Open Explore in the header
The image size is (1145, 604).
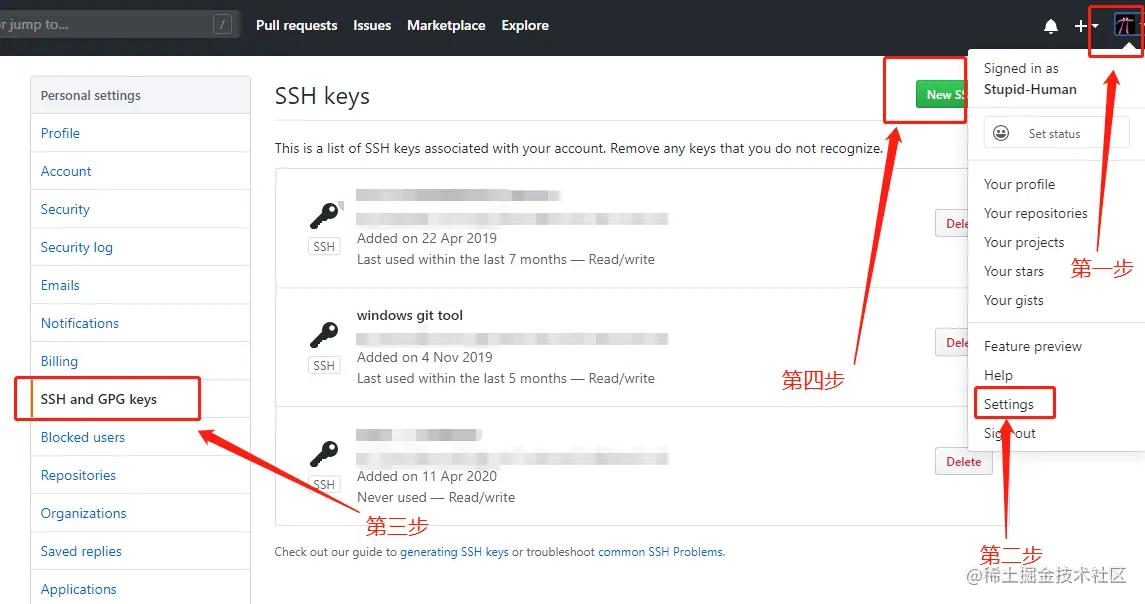[x=525, y=26]
